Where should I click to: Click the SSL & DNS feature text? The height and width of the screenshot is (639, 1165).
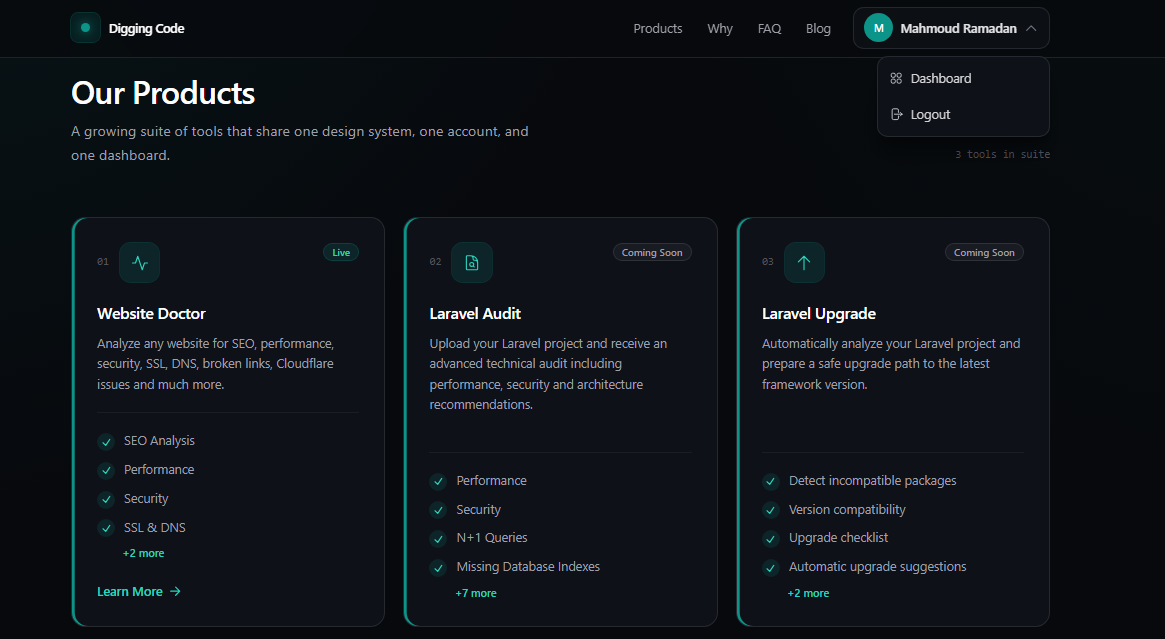click(155, 528)
